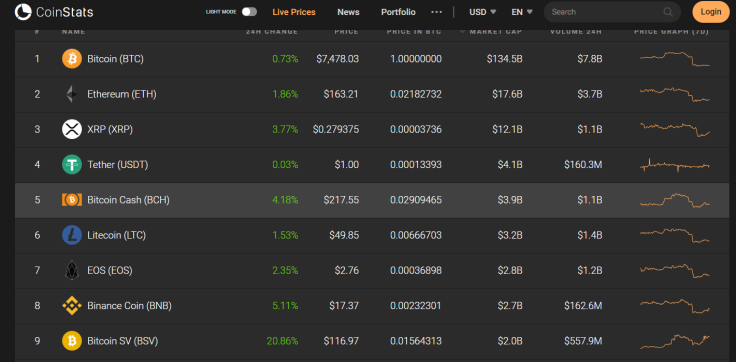Click the 20.86% change for Bitcoin SV
Viewport: 736px width, 362px height.
coord(282,341)
